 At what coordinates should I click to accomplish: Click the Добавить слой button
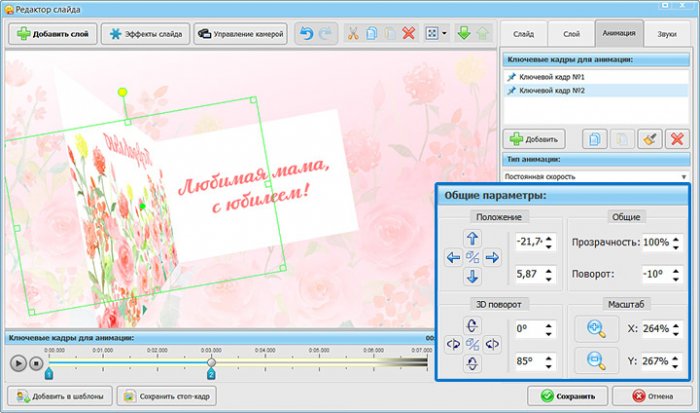coord(52,34)
